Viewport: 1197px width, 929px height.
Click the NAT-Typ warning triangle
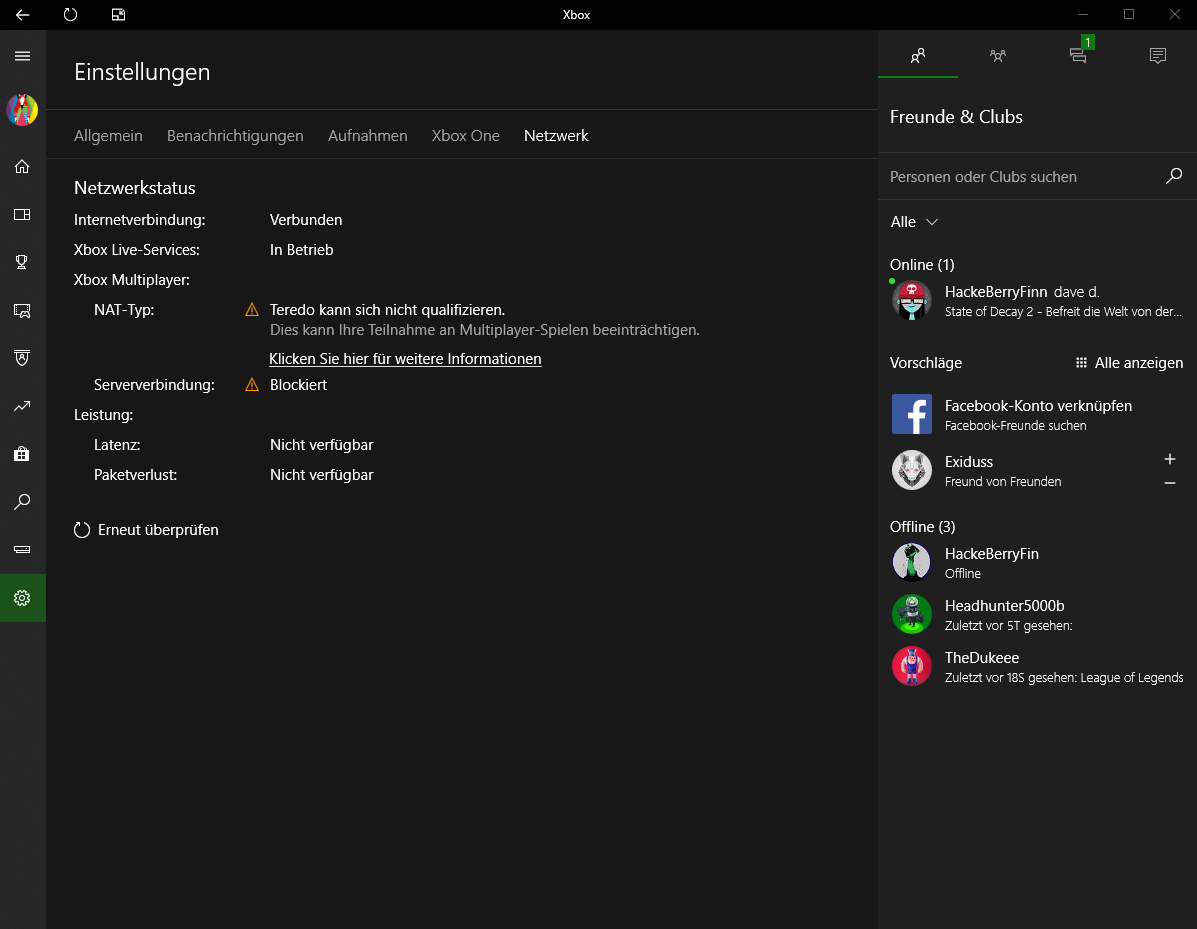tap(252, 310)
